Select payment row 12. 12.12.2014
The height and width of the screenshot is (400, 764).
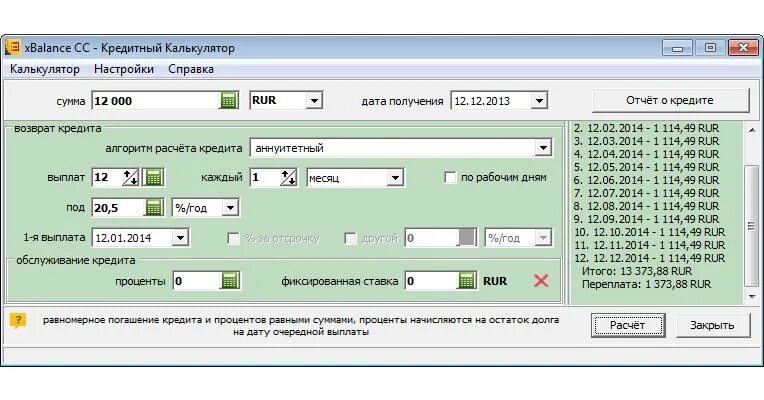click(649, 258)
